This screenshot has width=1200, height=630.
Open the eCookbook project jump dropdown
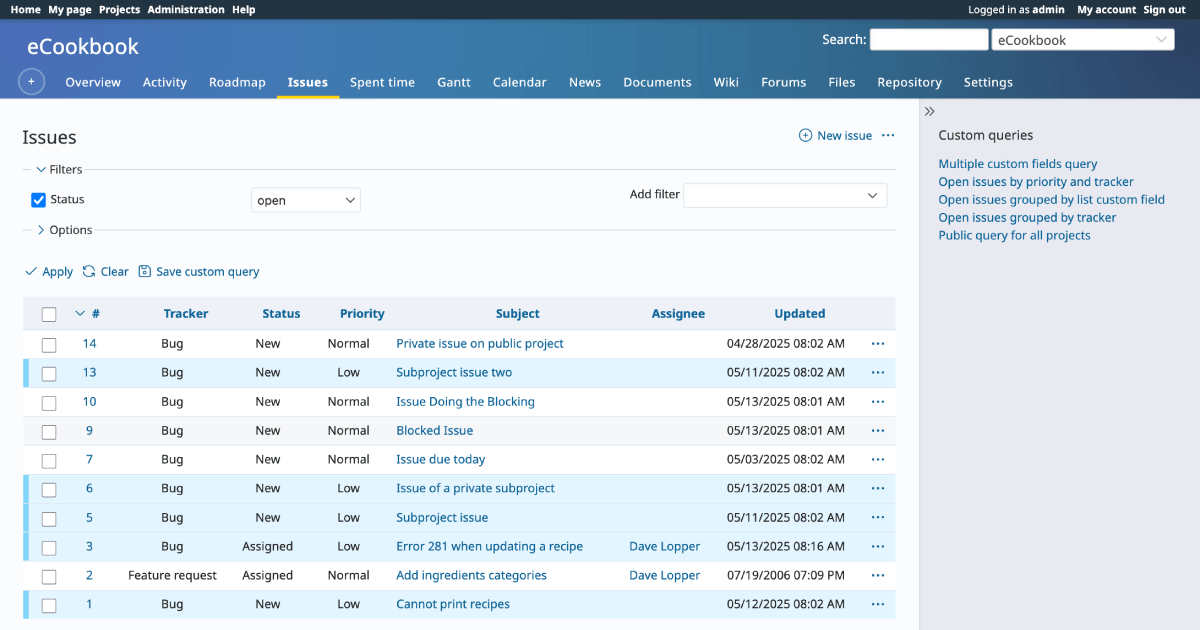1082,40
